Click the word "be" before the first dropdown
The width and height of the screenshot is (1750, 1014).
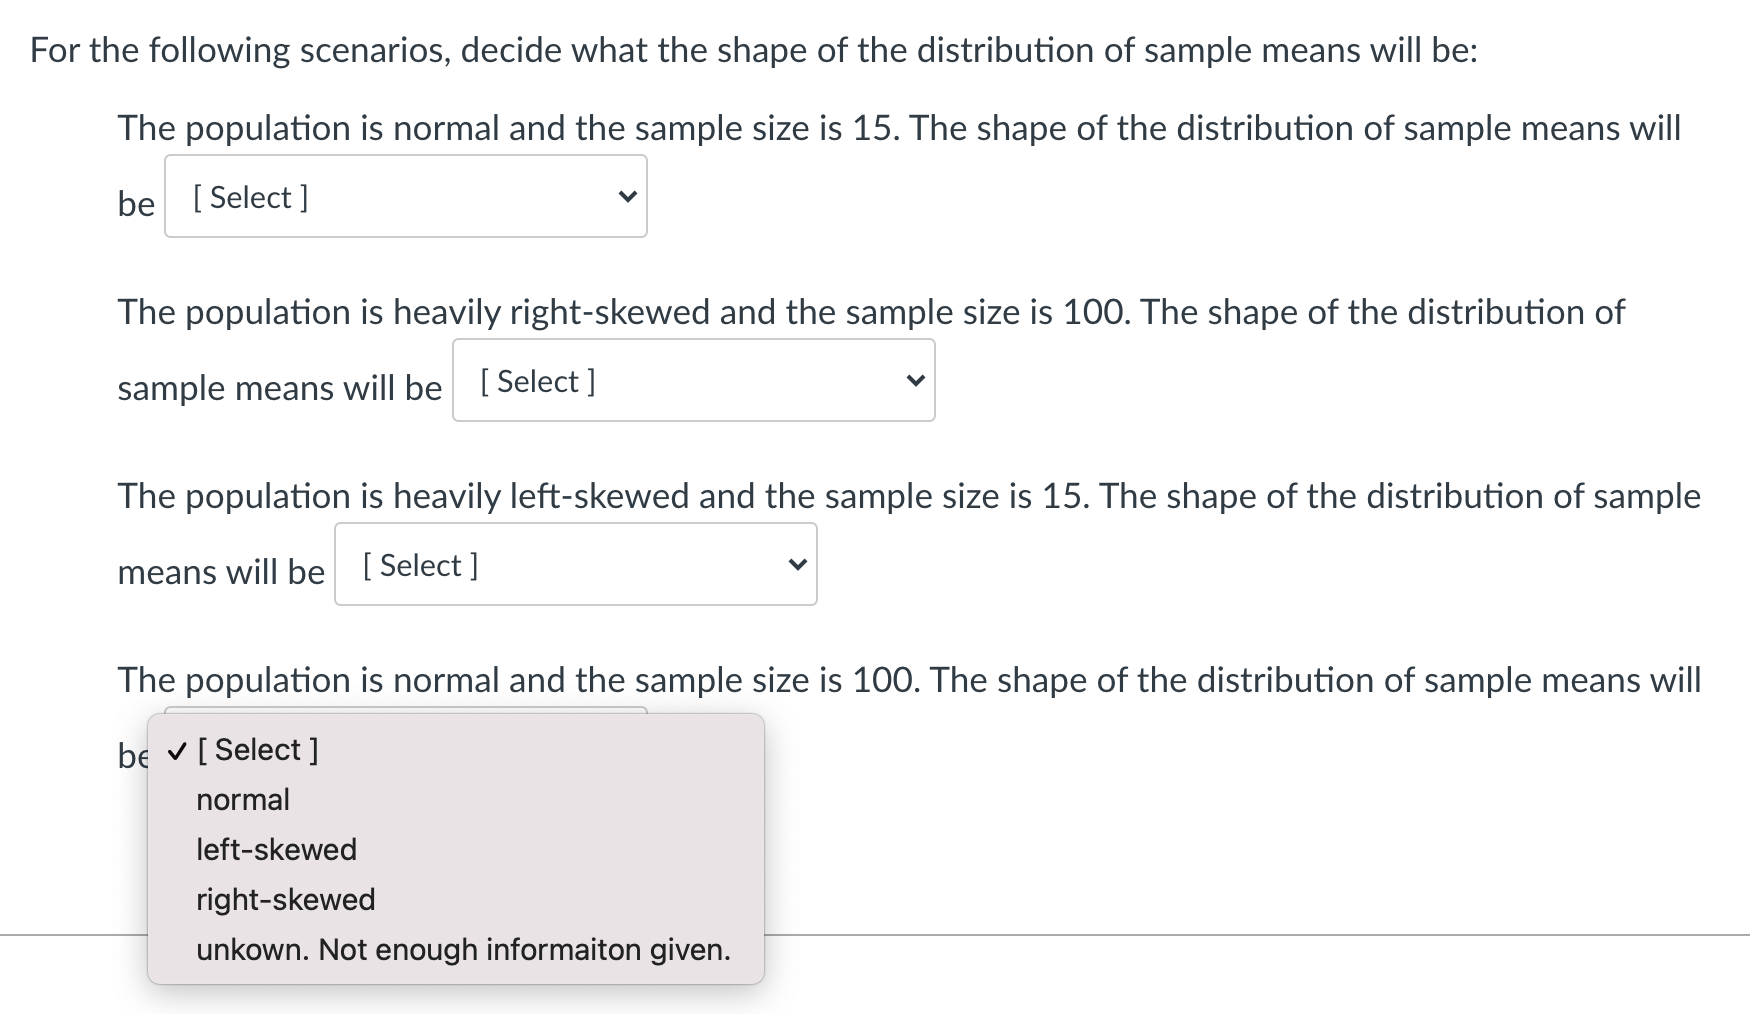[x=135, y=203]
